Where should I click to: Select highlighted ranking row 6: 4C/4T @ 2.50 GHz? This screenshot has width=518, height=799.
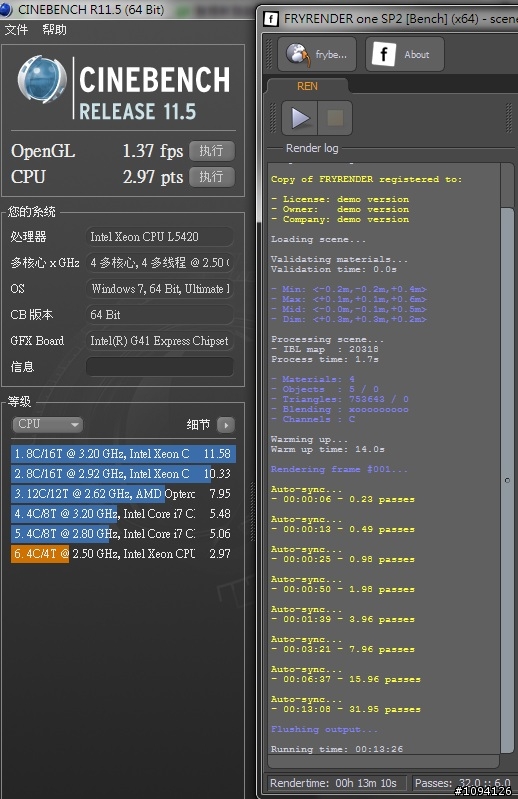click(x=123, y=553)
